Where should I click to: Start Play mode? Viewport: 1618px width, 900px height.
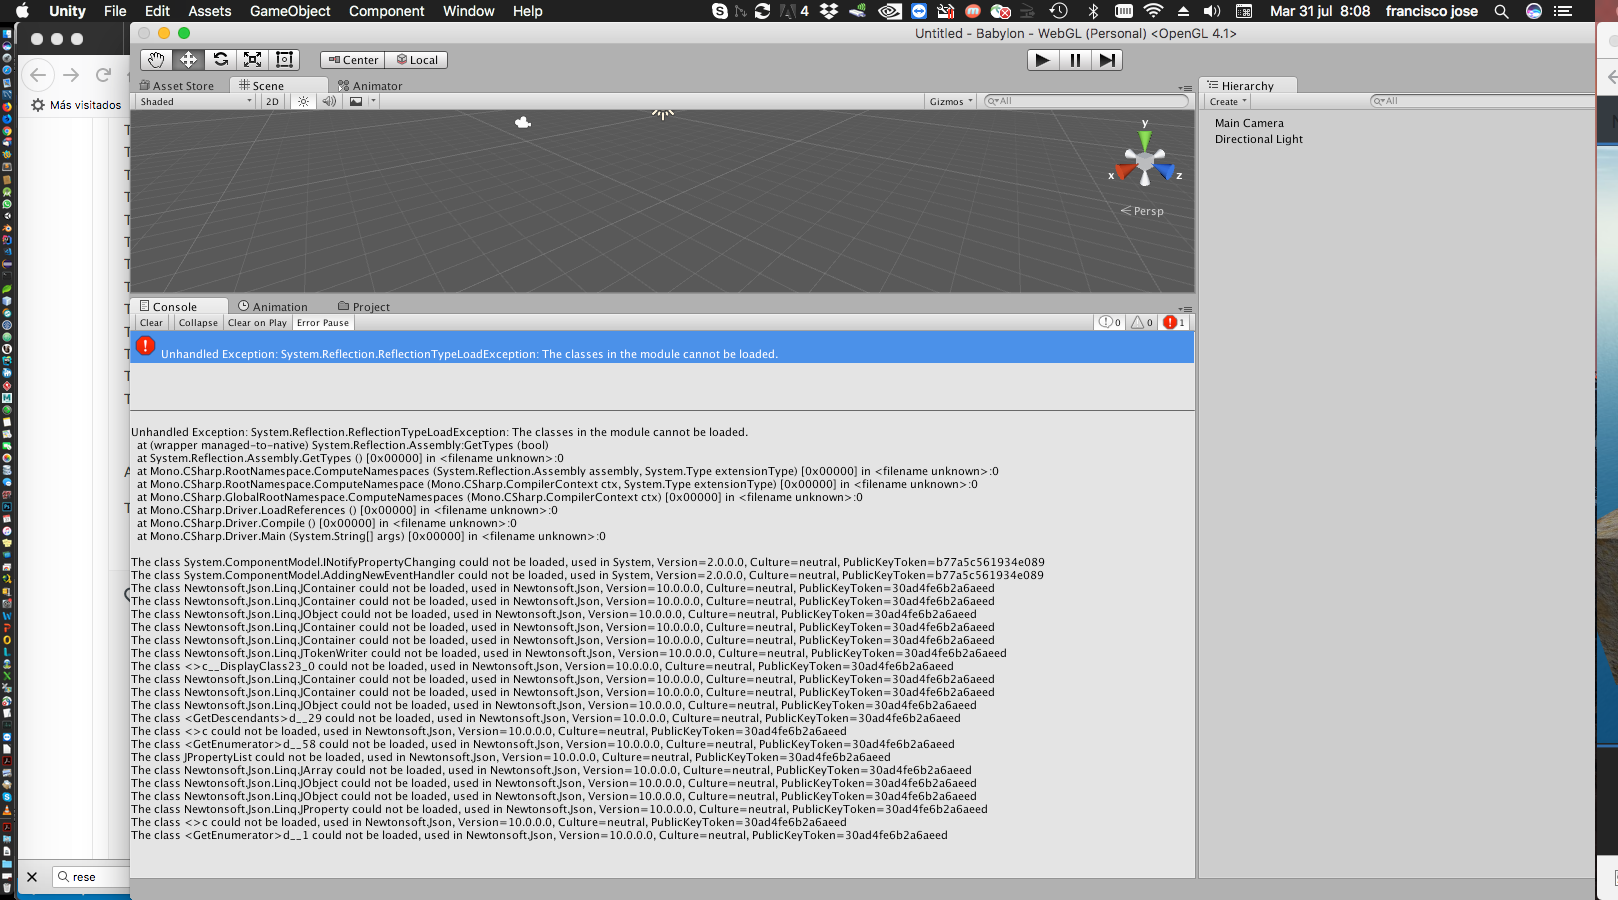tap(1042, 60)
